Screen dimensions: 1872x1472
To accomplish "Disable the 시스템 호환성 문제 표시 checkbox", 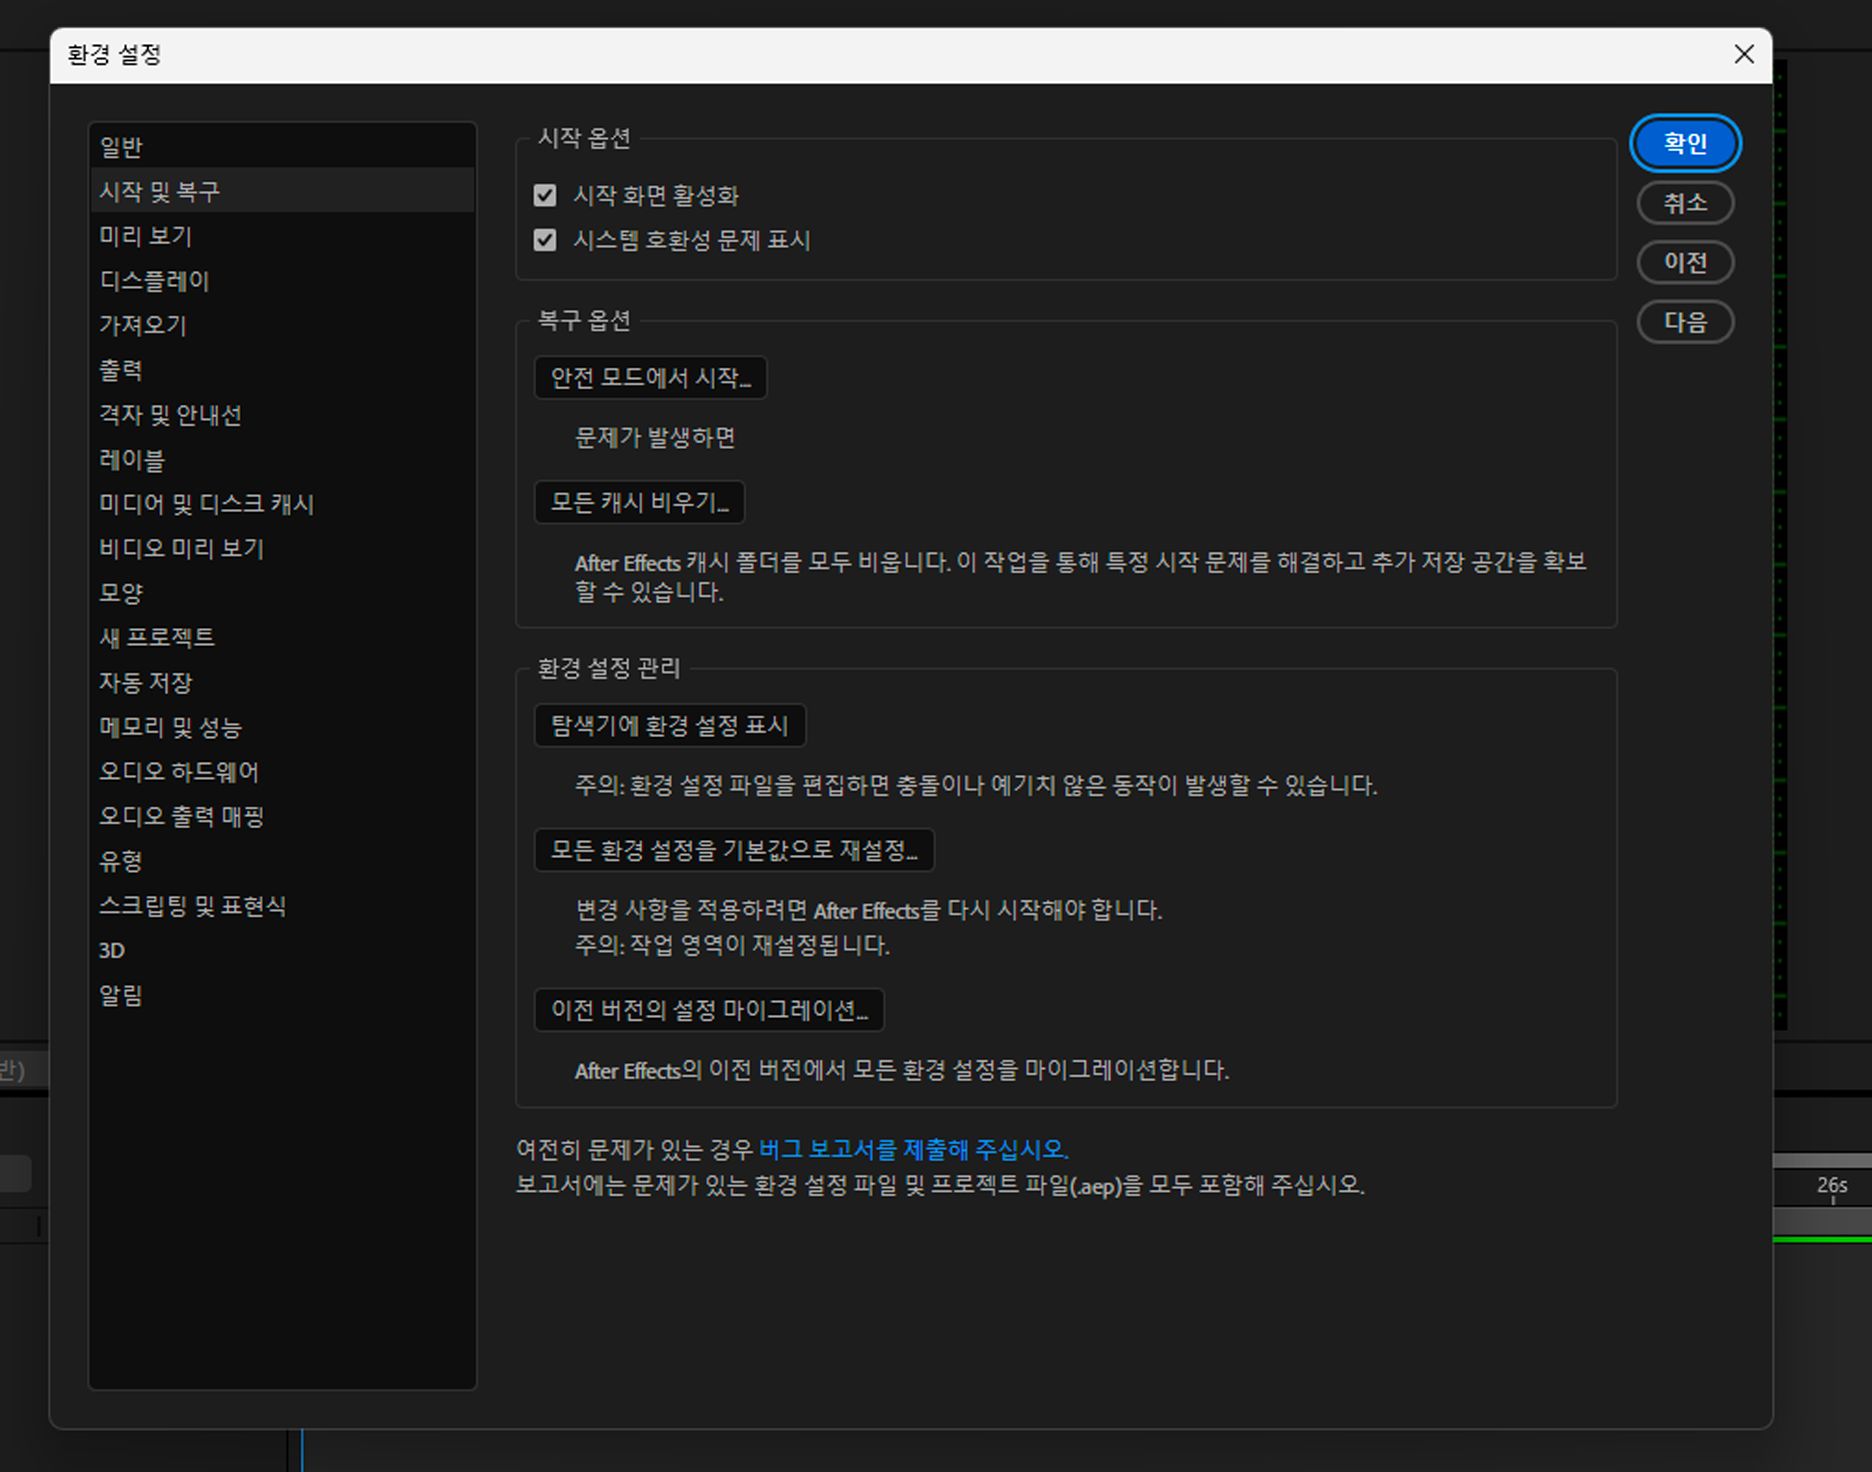I will [x=544, y=240].
